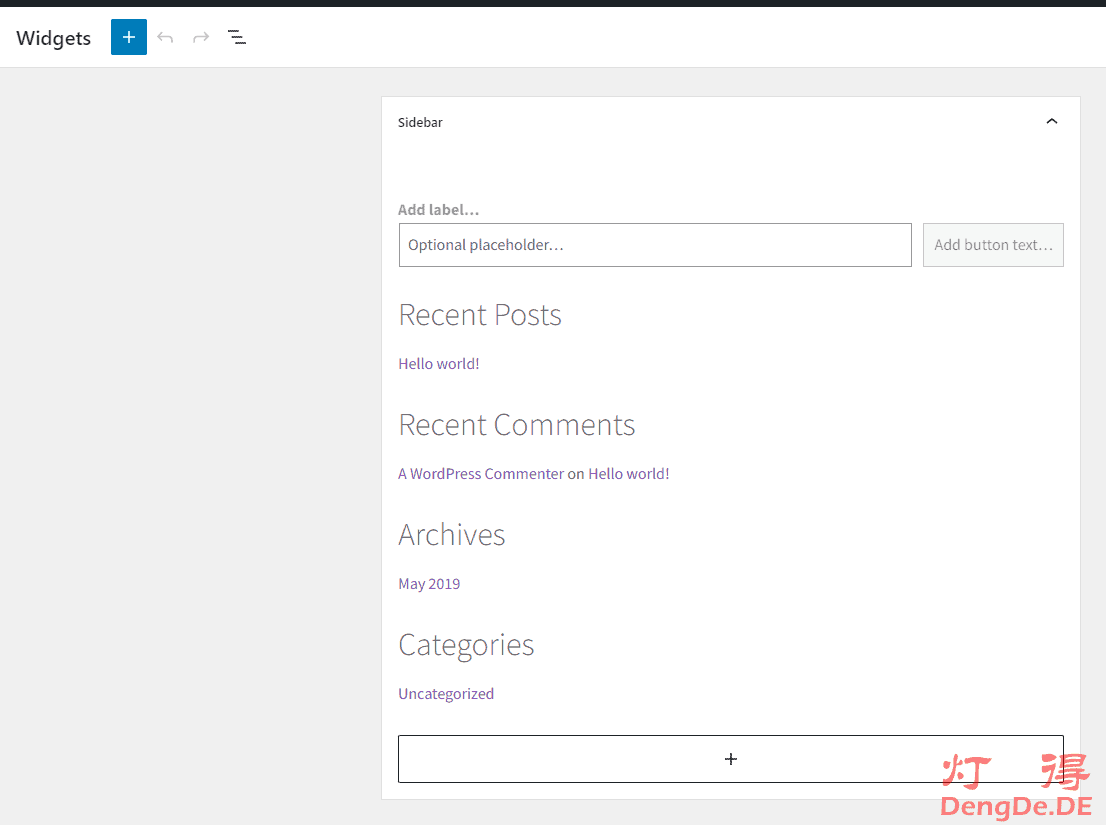Collapse the Sidebar widget area chevron
This screenshot has height=825, width=1106.
click(1051, 122)
